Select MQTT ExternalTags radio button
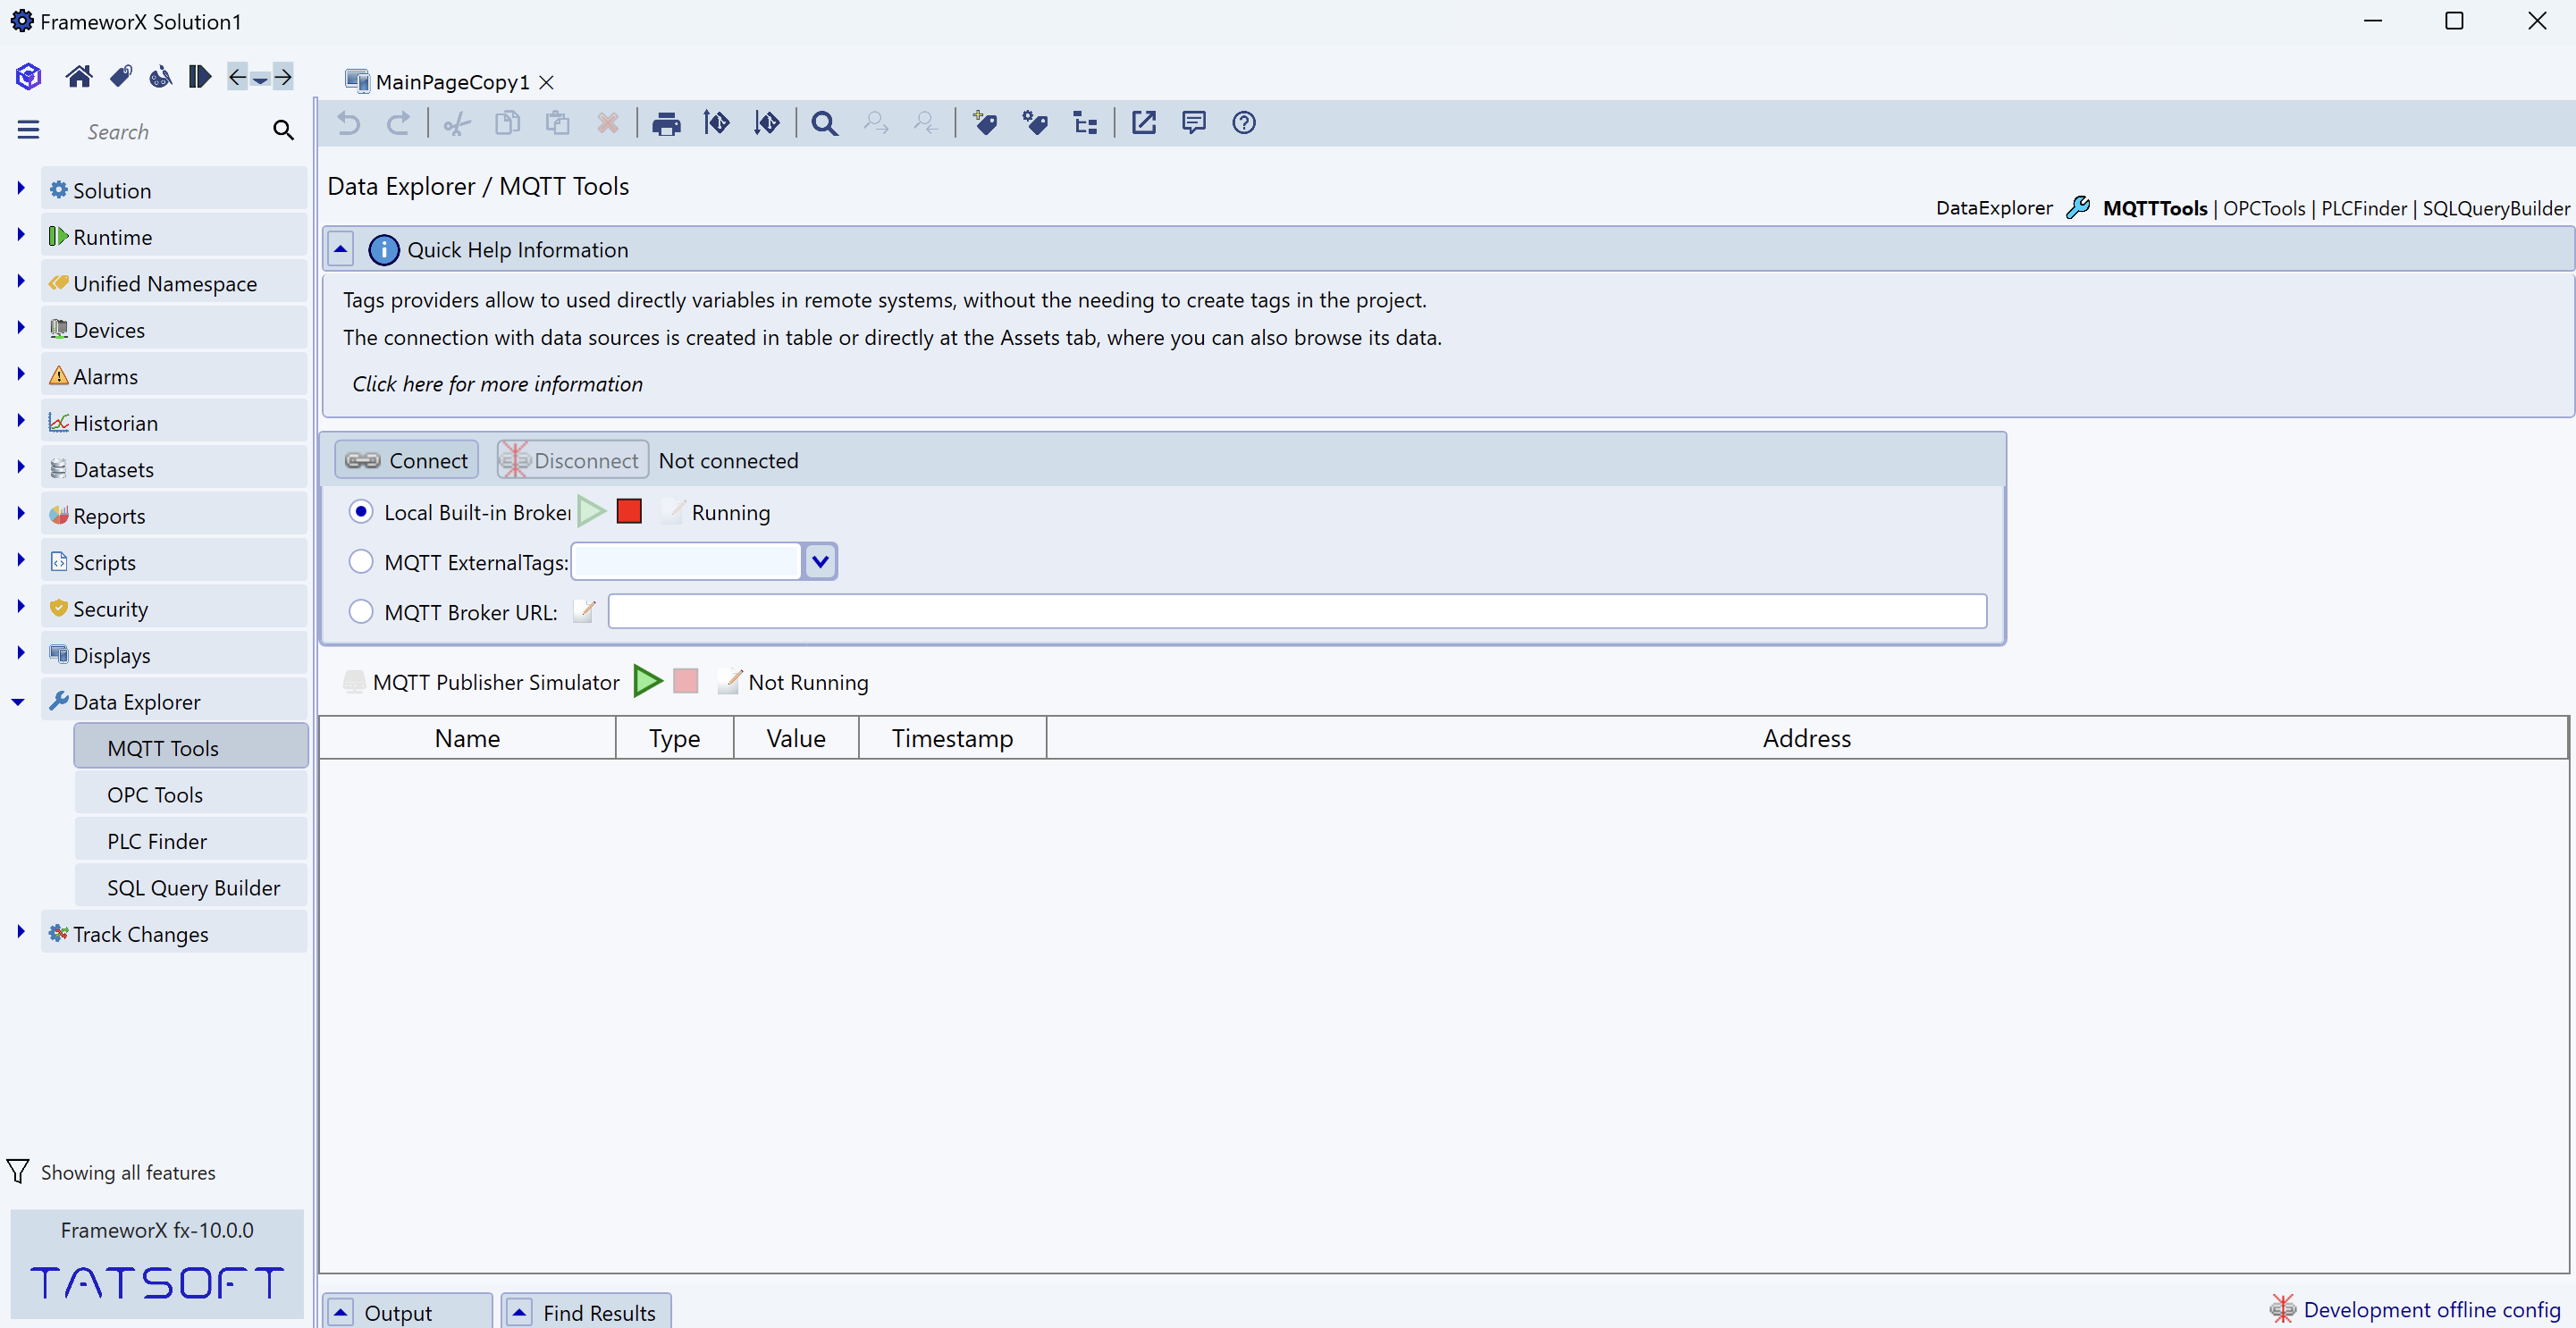Image resolution: width=2576 pixels, height=1328 pixels. coord(361,562)
